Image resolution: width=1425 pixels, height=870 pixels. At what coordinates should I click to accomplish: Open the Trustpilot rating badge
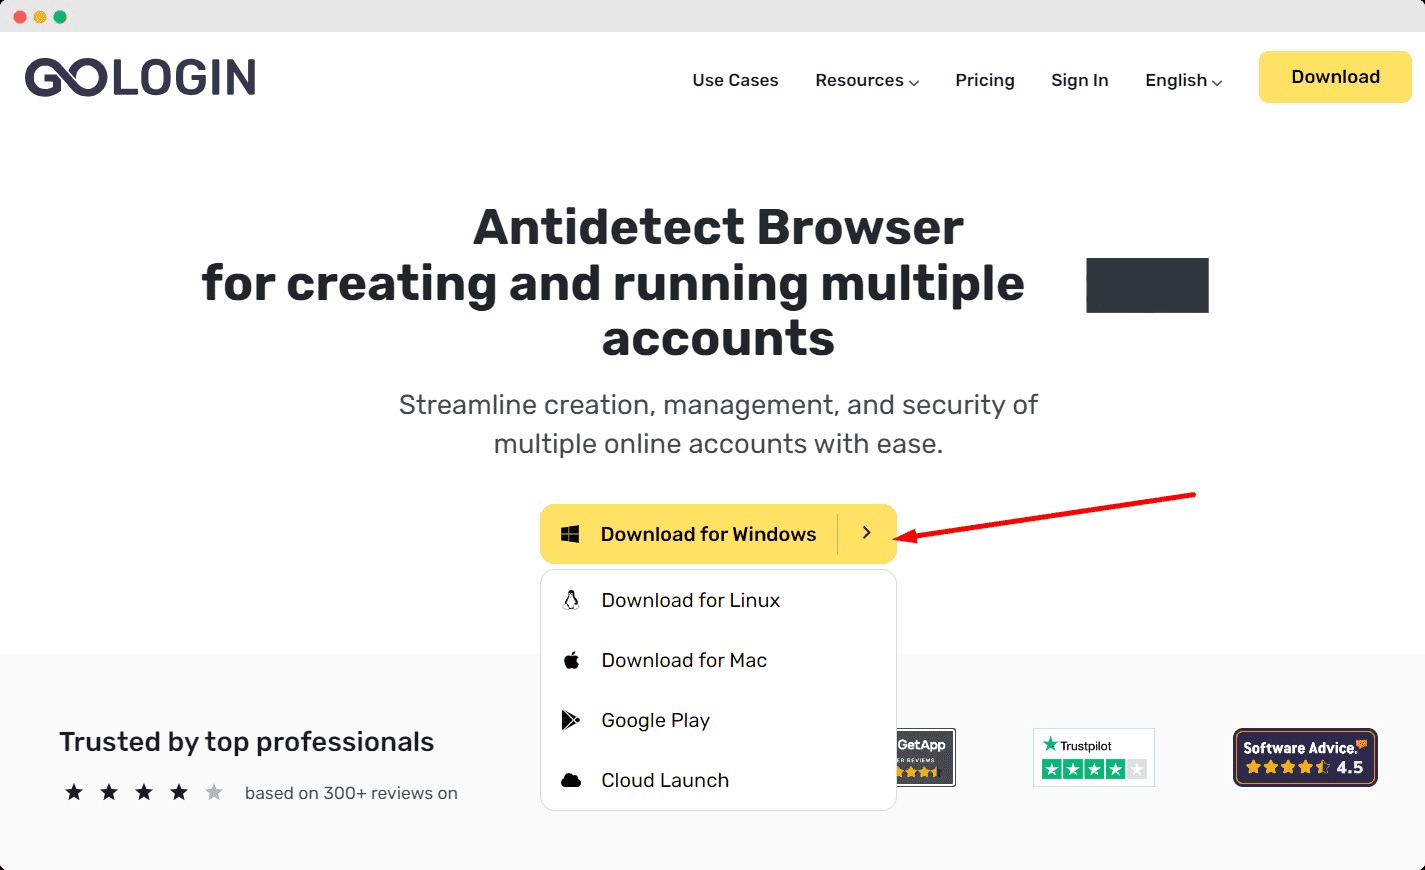click(1093, 757)
